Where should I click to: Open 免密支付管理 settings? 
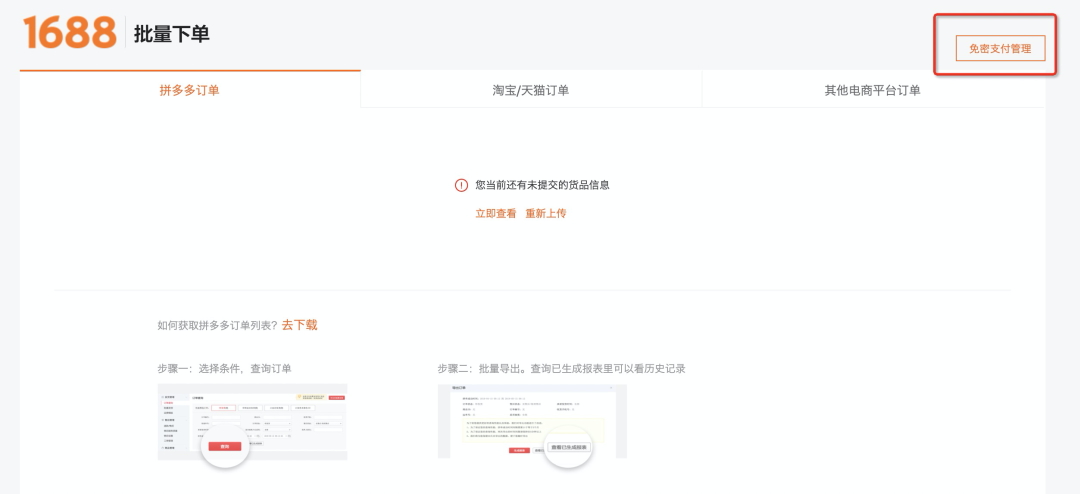coord(1000,48)
